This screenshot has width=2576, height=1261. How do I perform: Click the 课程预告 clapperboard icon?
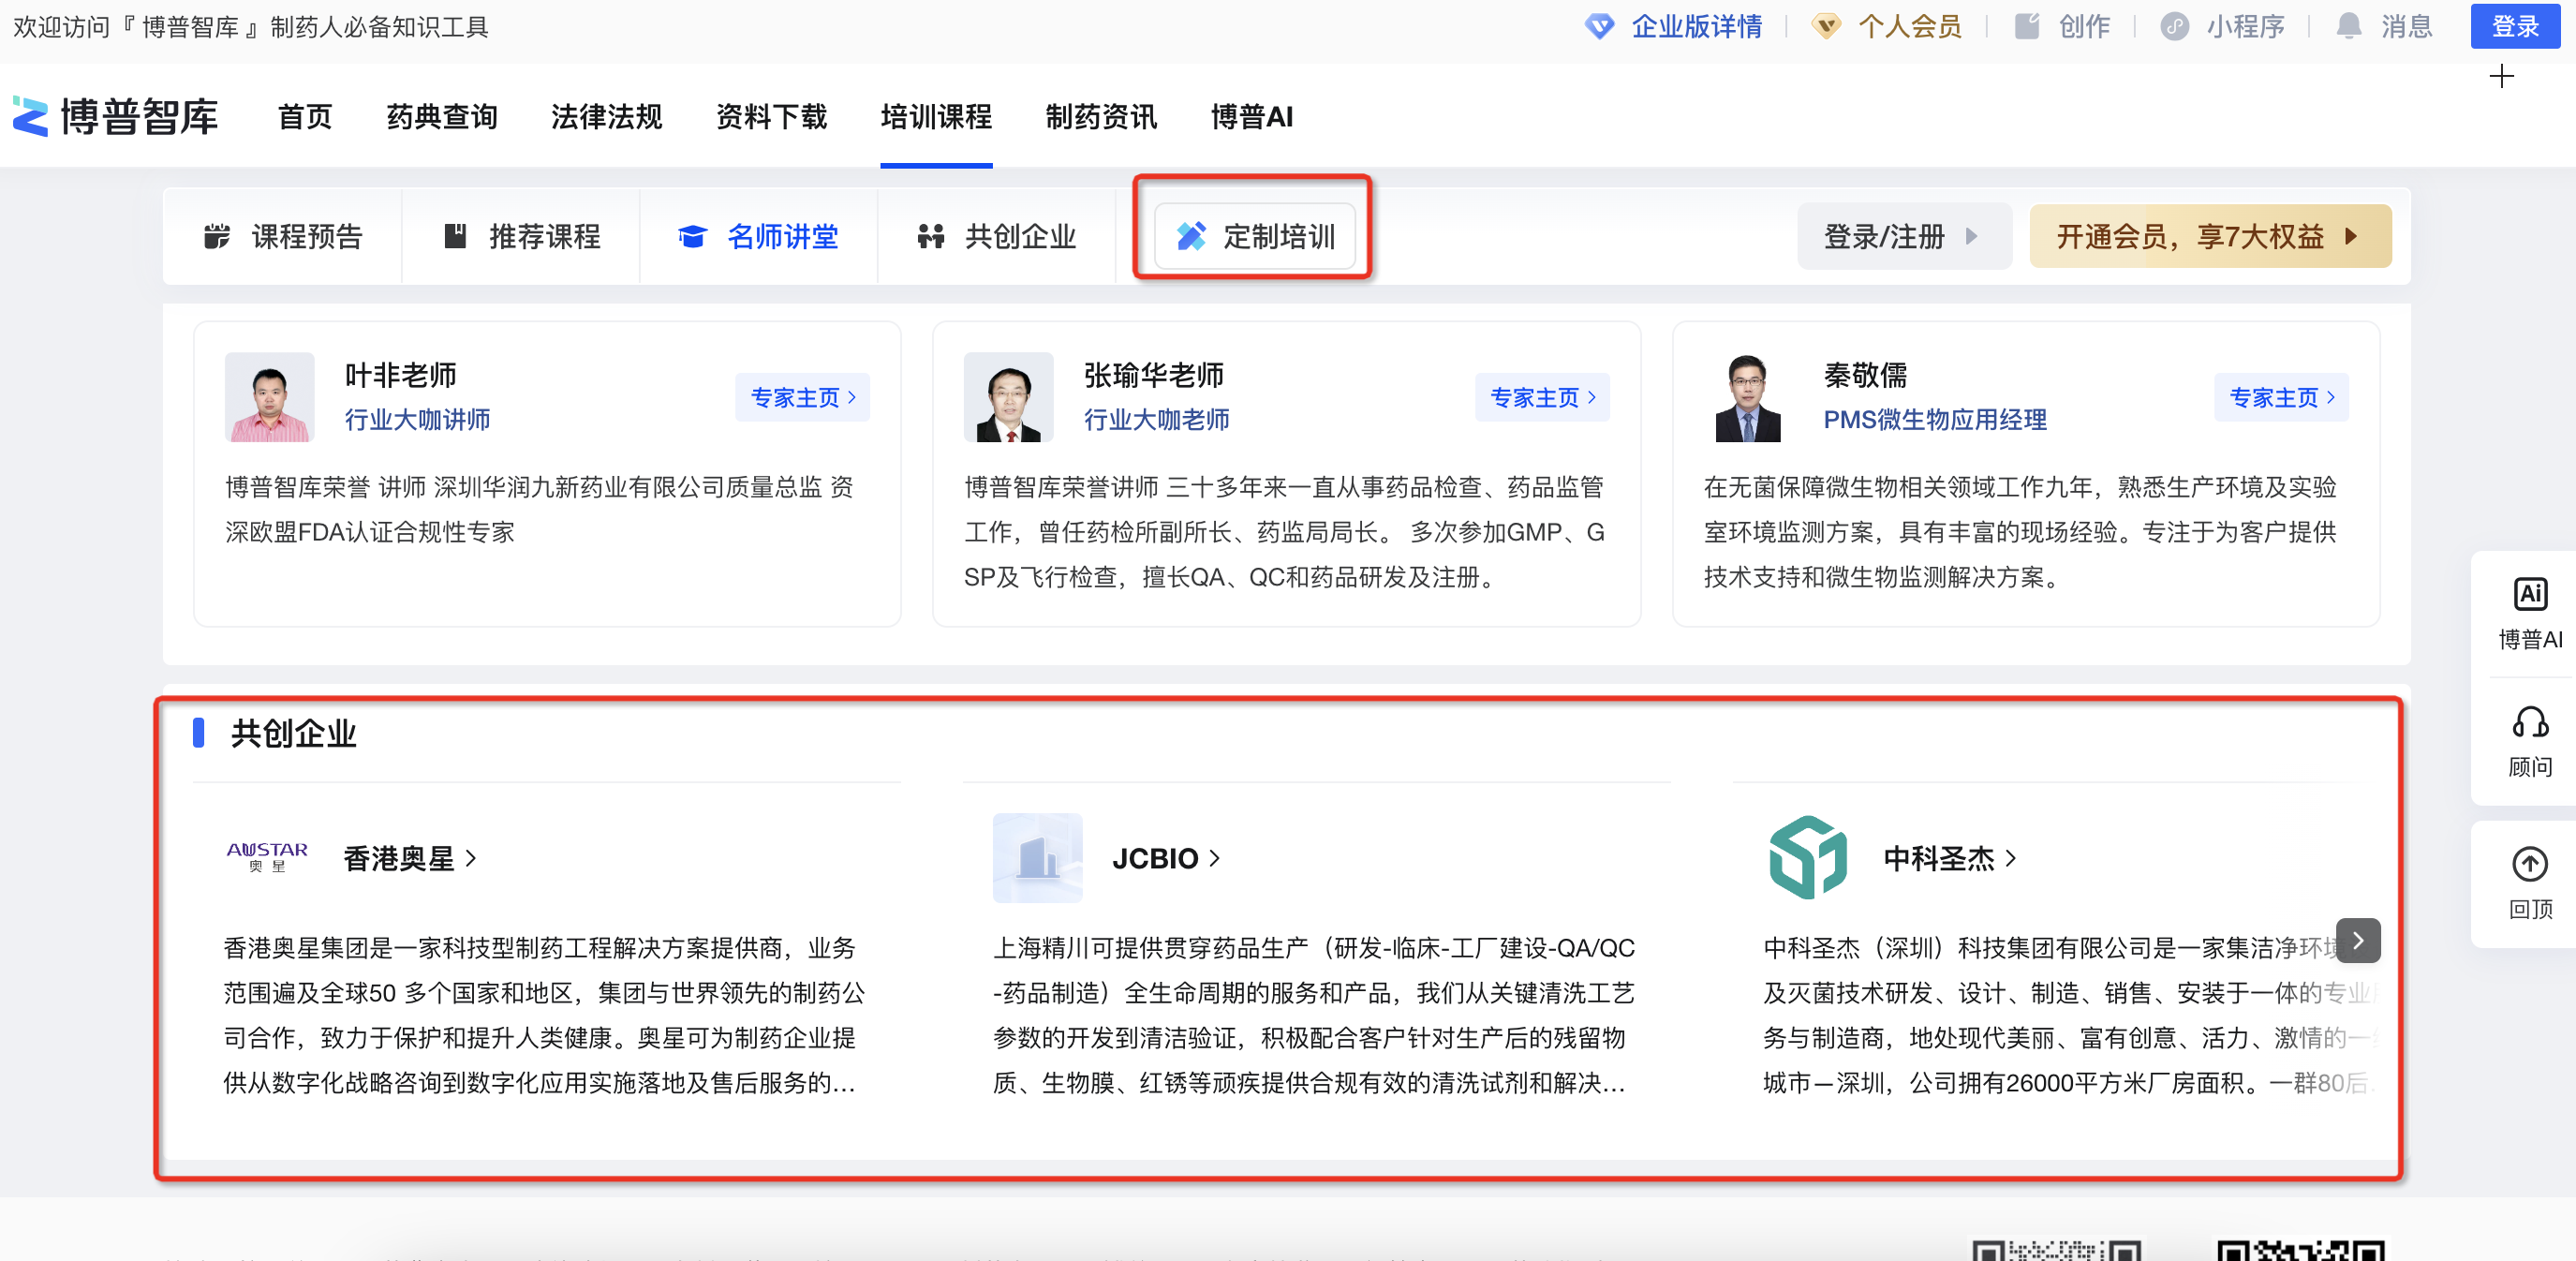[x=217, y=236]
